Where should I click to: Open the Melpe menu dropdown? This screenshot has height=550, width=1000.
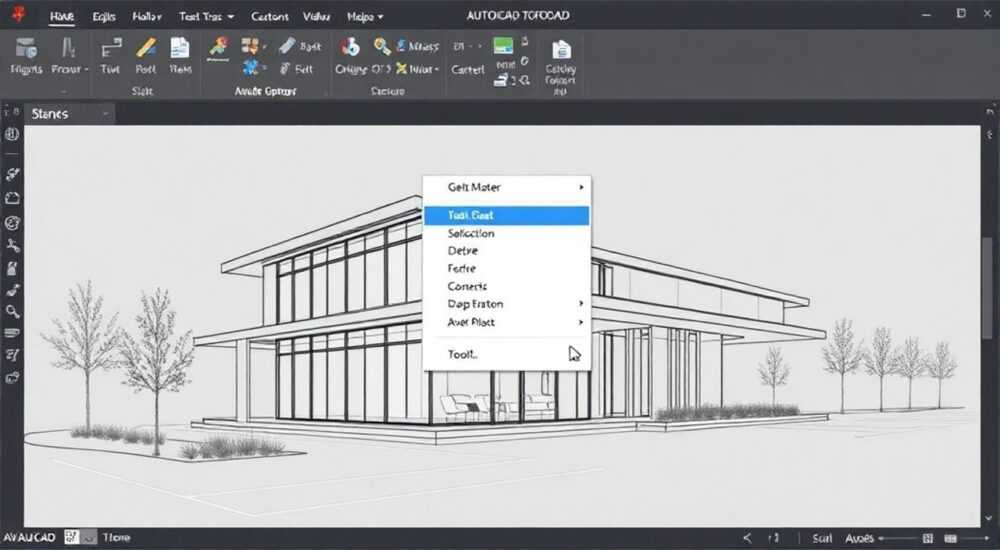tap(365, 17)
